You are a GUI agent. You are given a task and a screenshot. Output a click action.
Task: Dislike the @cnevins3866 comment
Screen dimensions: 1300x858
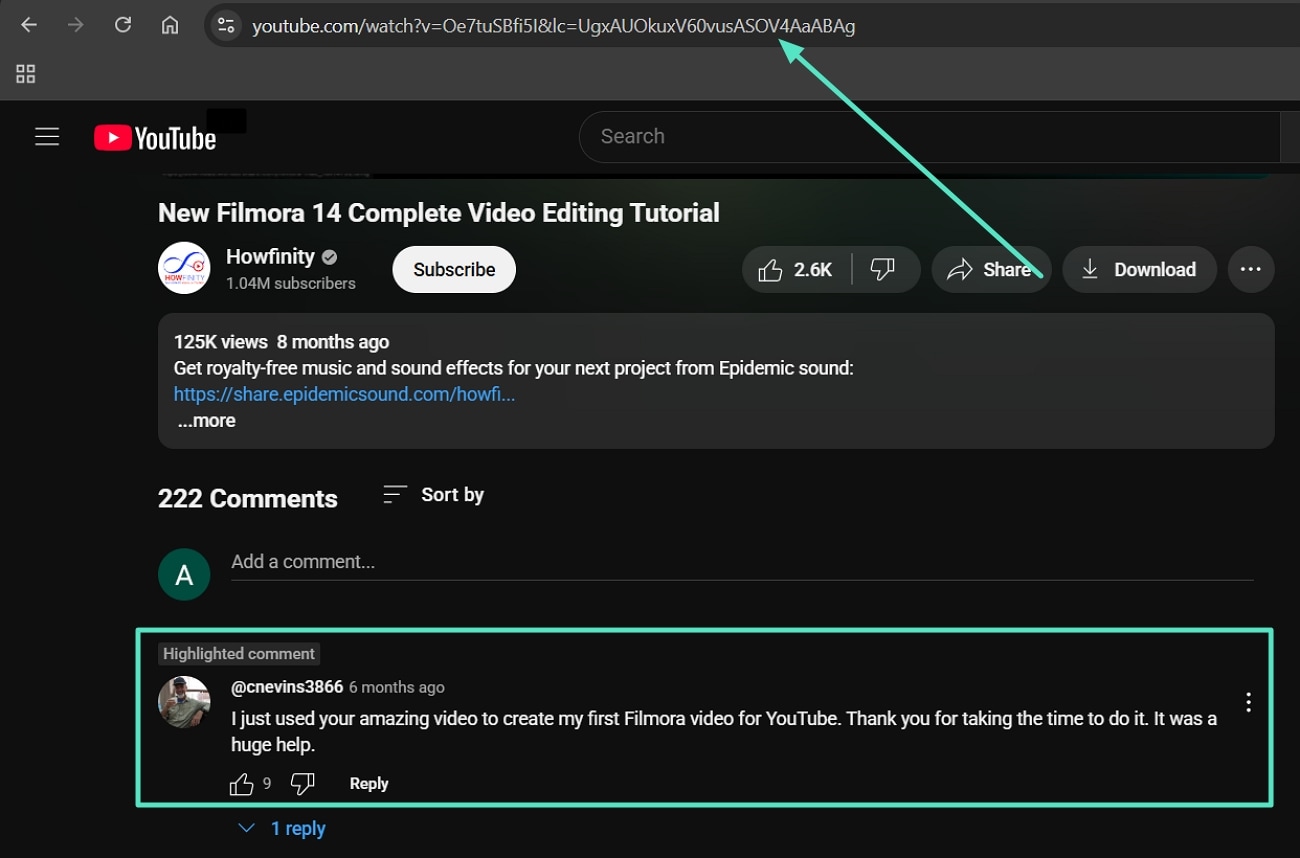point(303,784)
